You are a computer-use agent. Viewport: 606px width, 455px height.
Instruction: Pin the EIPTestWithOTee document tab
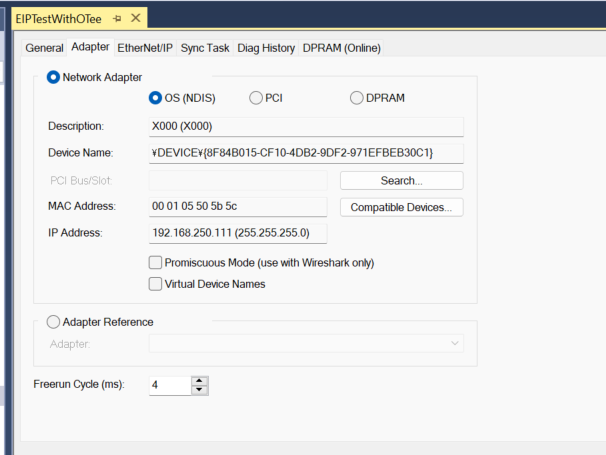pyautogui.click(x=117, y=19)
